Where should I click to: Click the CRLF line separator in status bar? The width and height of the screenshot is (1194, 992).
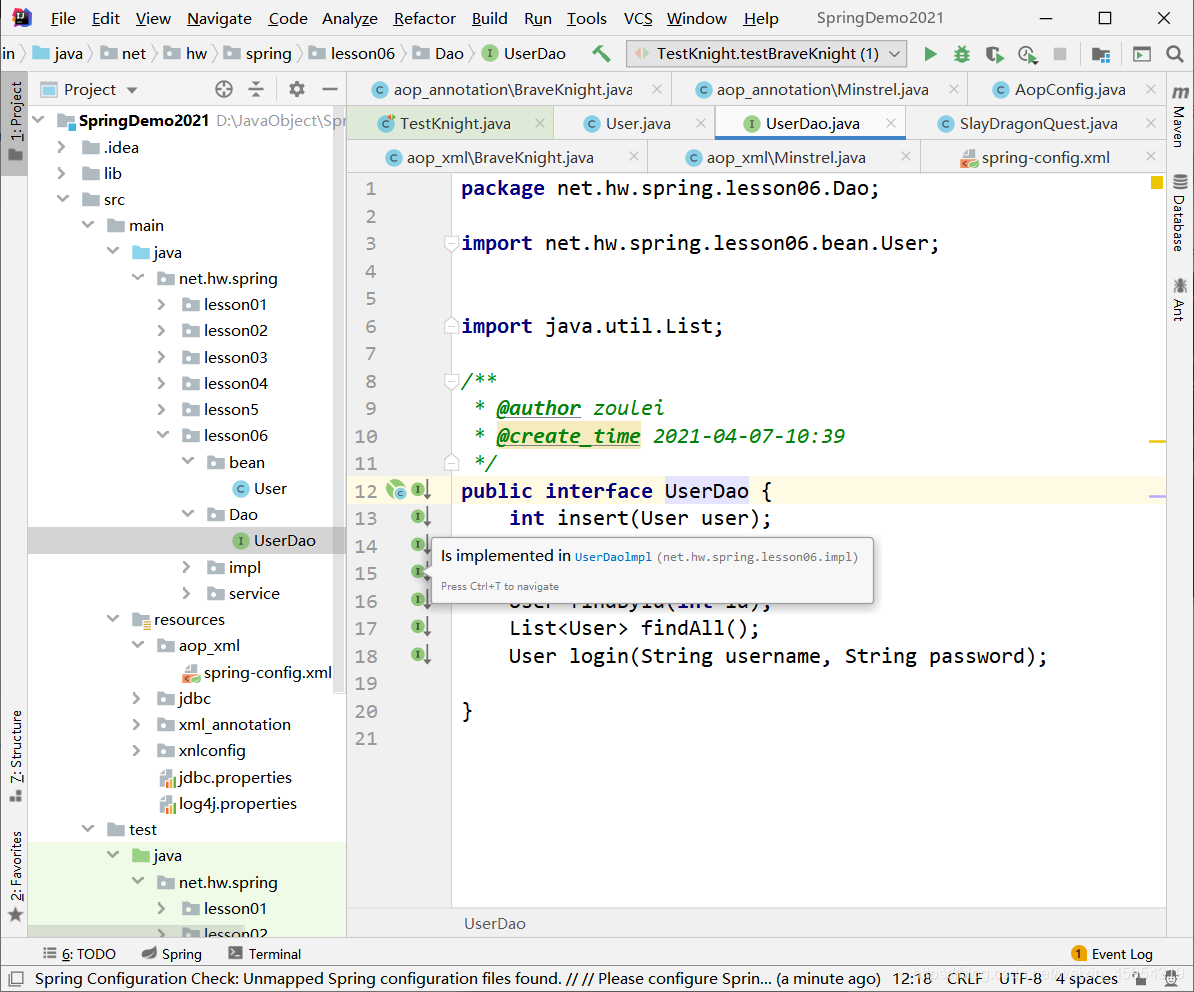[x=964, y=978]
